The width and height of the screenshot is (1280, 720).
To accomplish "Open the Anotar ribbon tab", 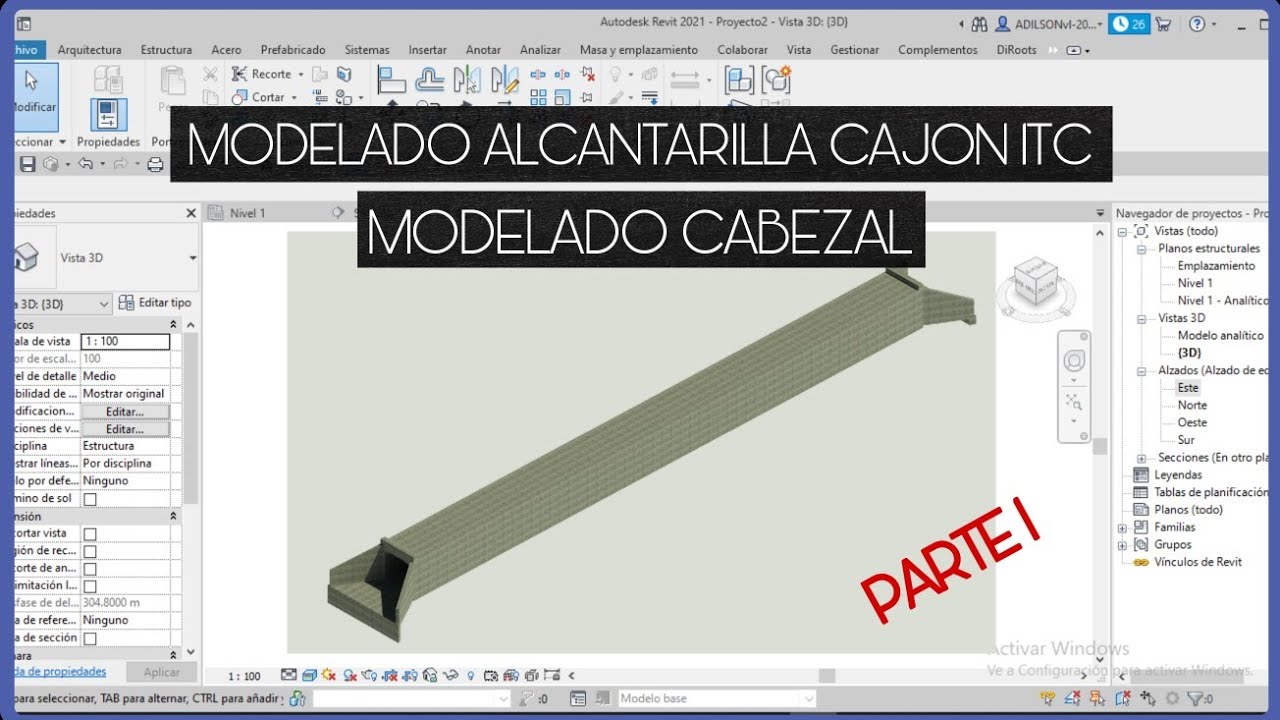I will [483, 50].
